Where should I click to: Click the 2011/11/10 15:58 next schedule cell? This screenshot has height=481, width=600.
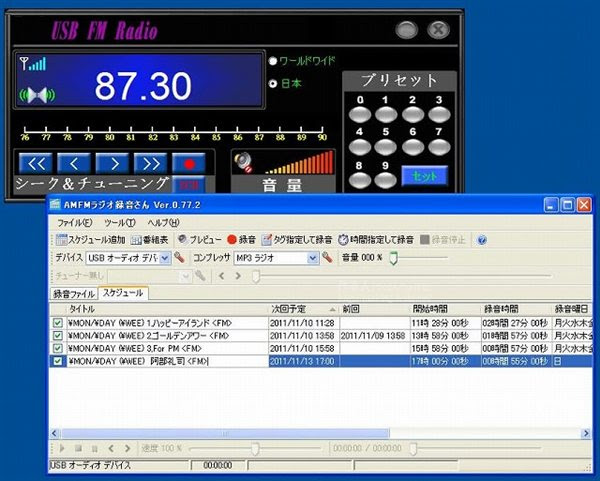pos(302,349)
